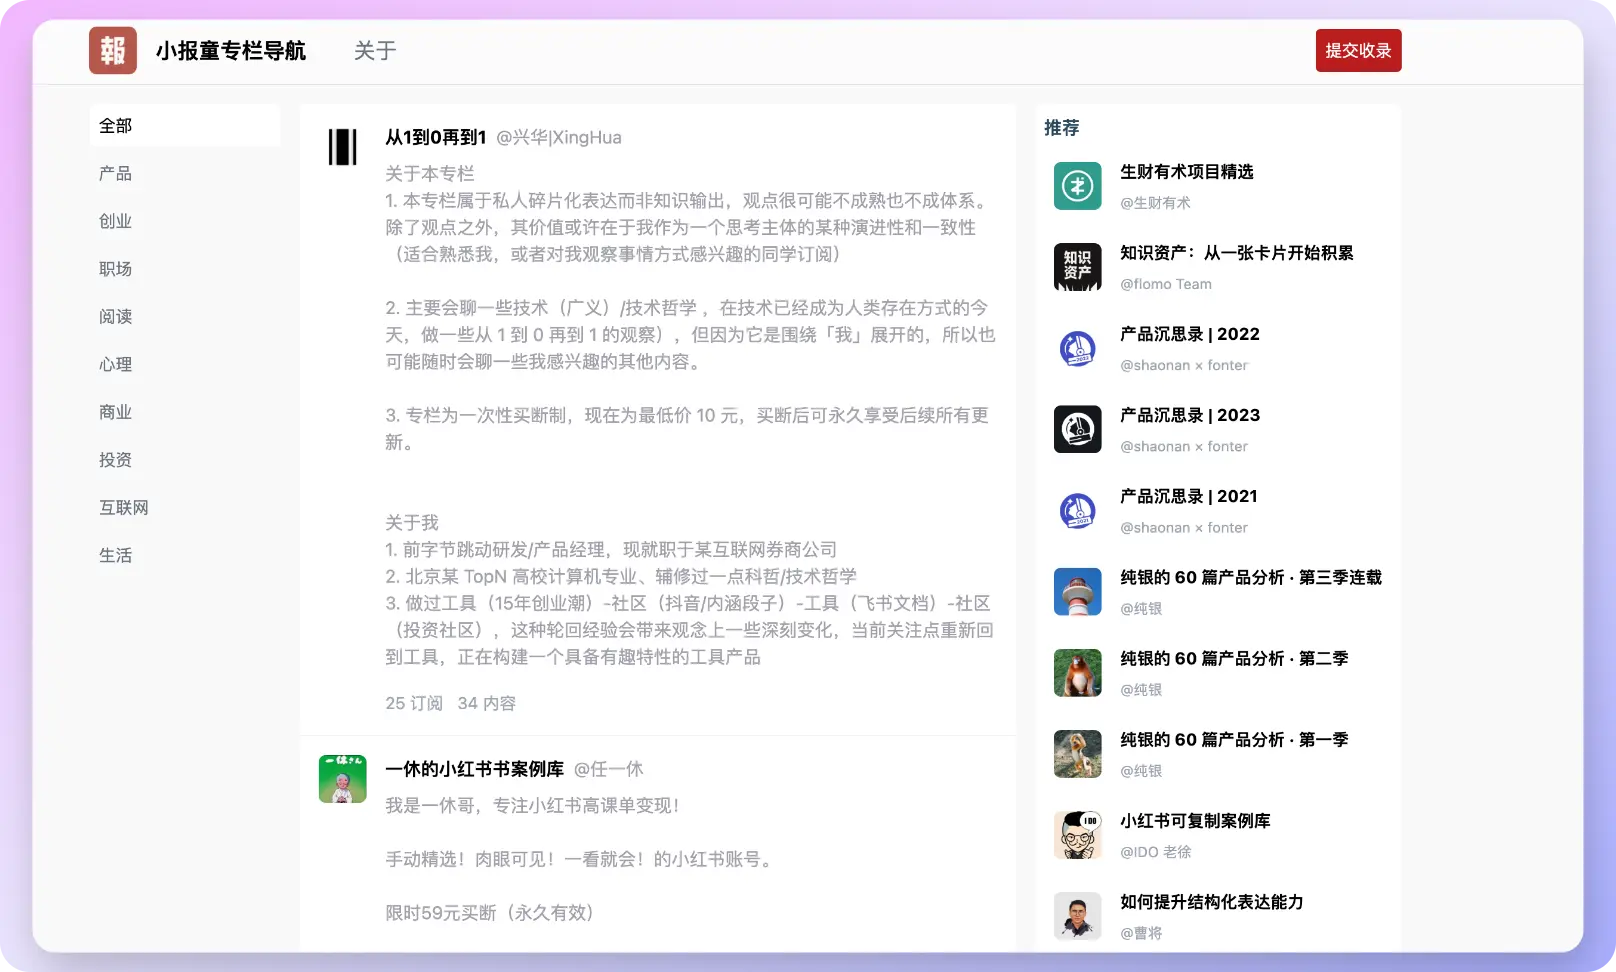Select the barcode avatar of 从1到0再到1
1616x972 pixels.
[342, 147]
